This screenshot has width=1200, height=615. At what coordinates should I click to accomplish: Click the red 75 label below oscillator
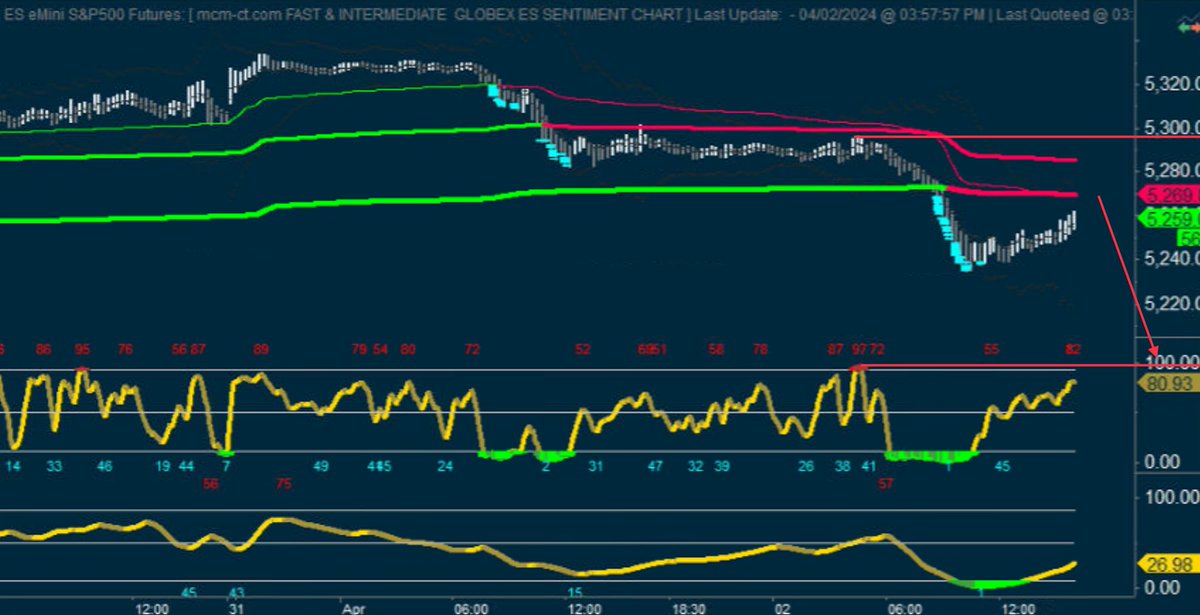click(284, 483)
